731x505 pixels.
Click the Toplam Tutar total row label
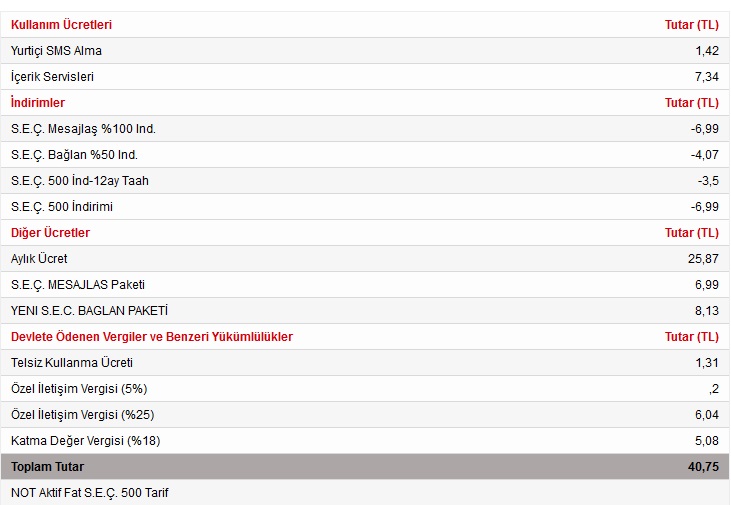tap(48, 466)
